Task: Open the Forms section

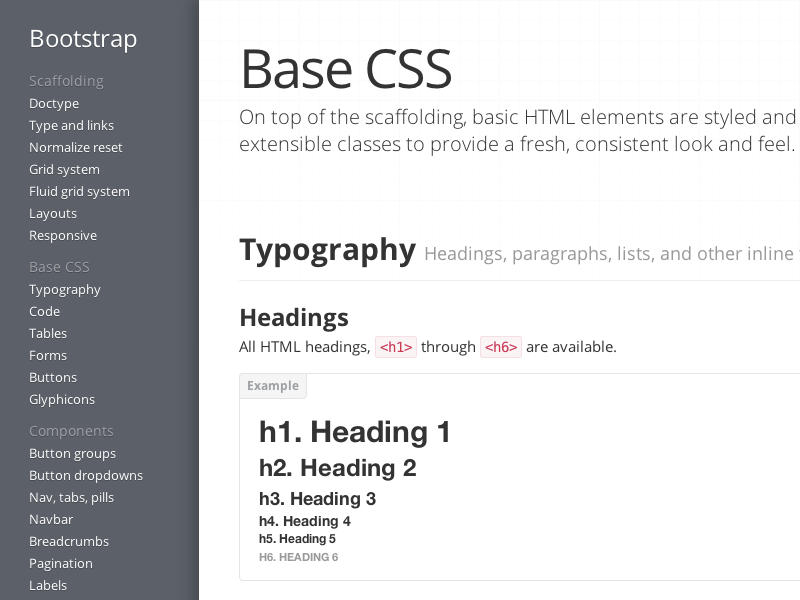Action: tap(47, 355)
